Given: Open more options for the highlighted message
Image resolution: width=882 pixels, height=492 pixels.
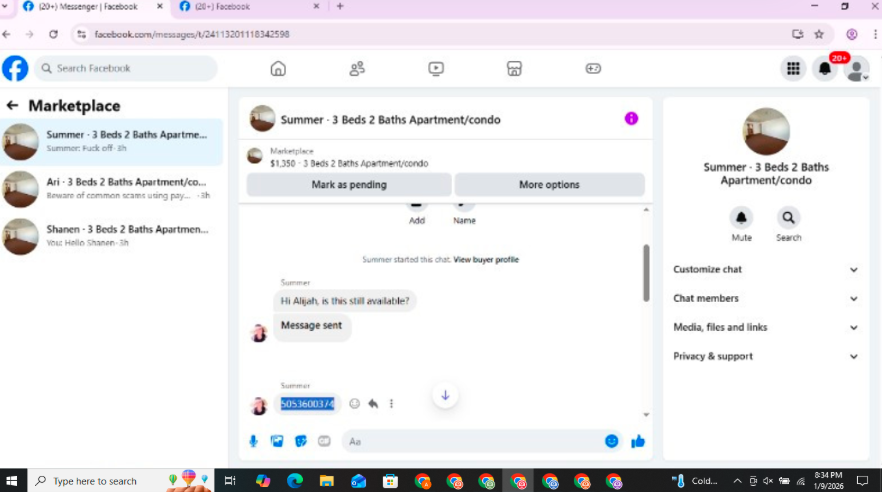Looking at the screenshot, I should pos(392,403).
